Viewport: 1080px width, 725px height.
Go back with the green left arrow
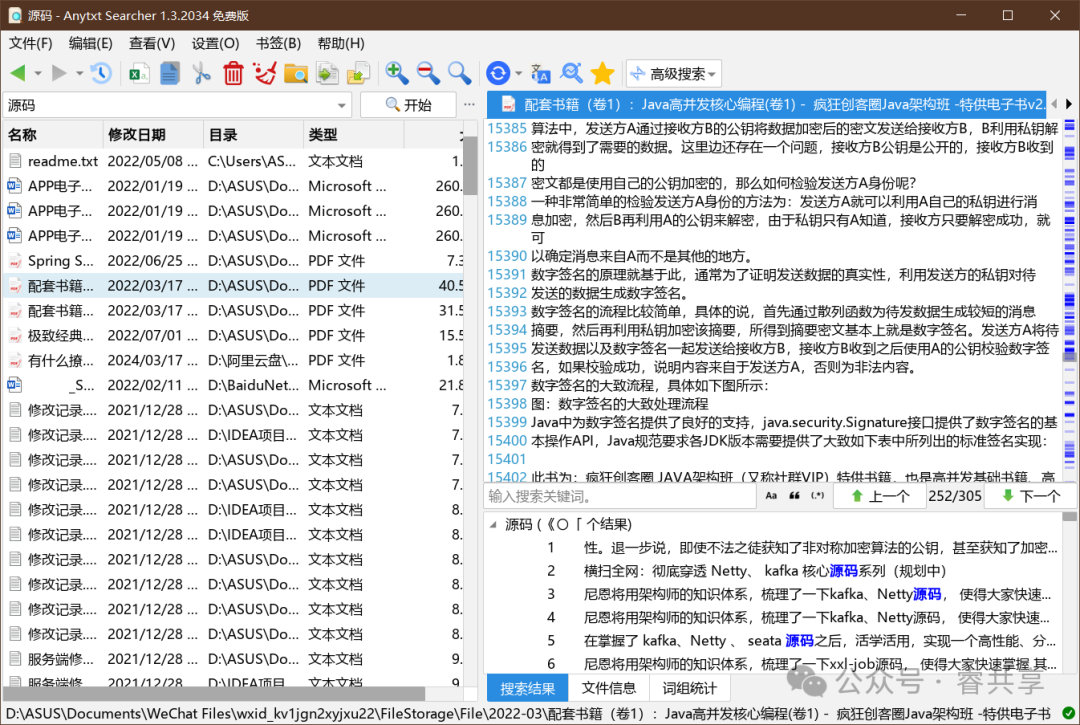18,73
